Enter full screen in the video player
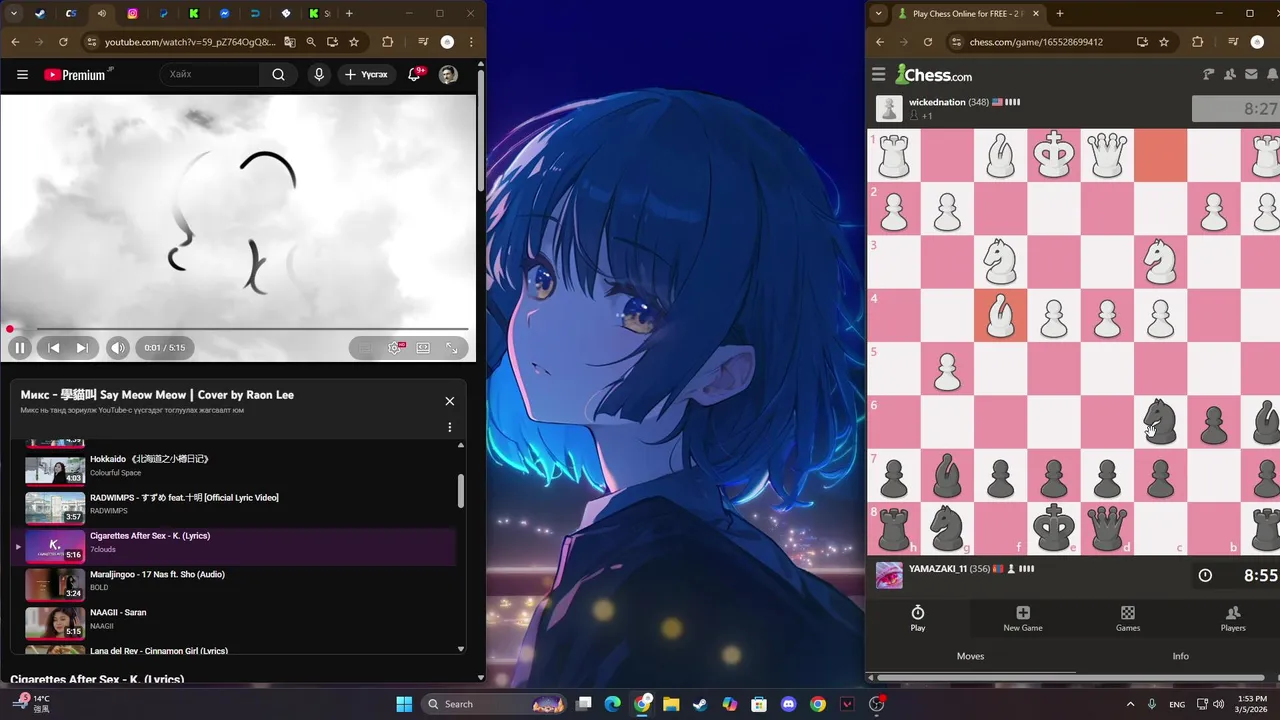Image resolution: width=1280 pixels, height=720 pixels. tap(452, 348)
